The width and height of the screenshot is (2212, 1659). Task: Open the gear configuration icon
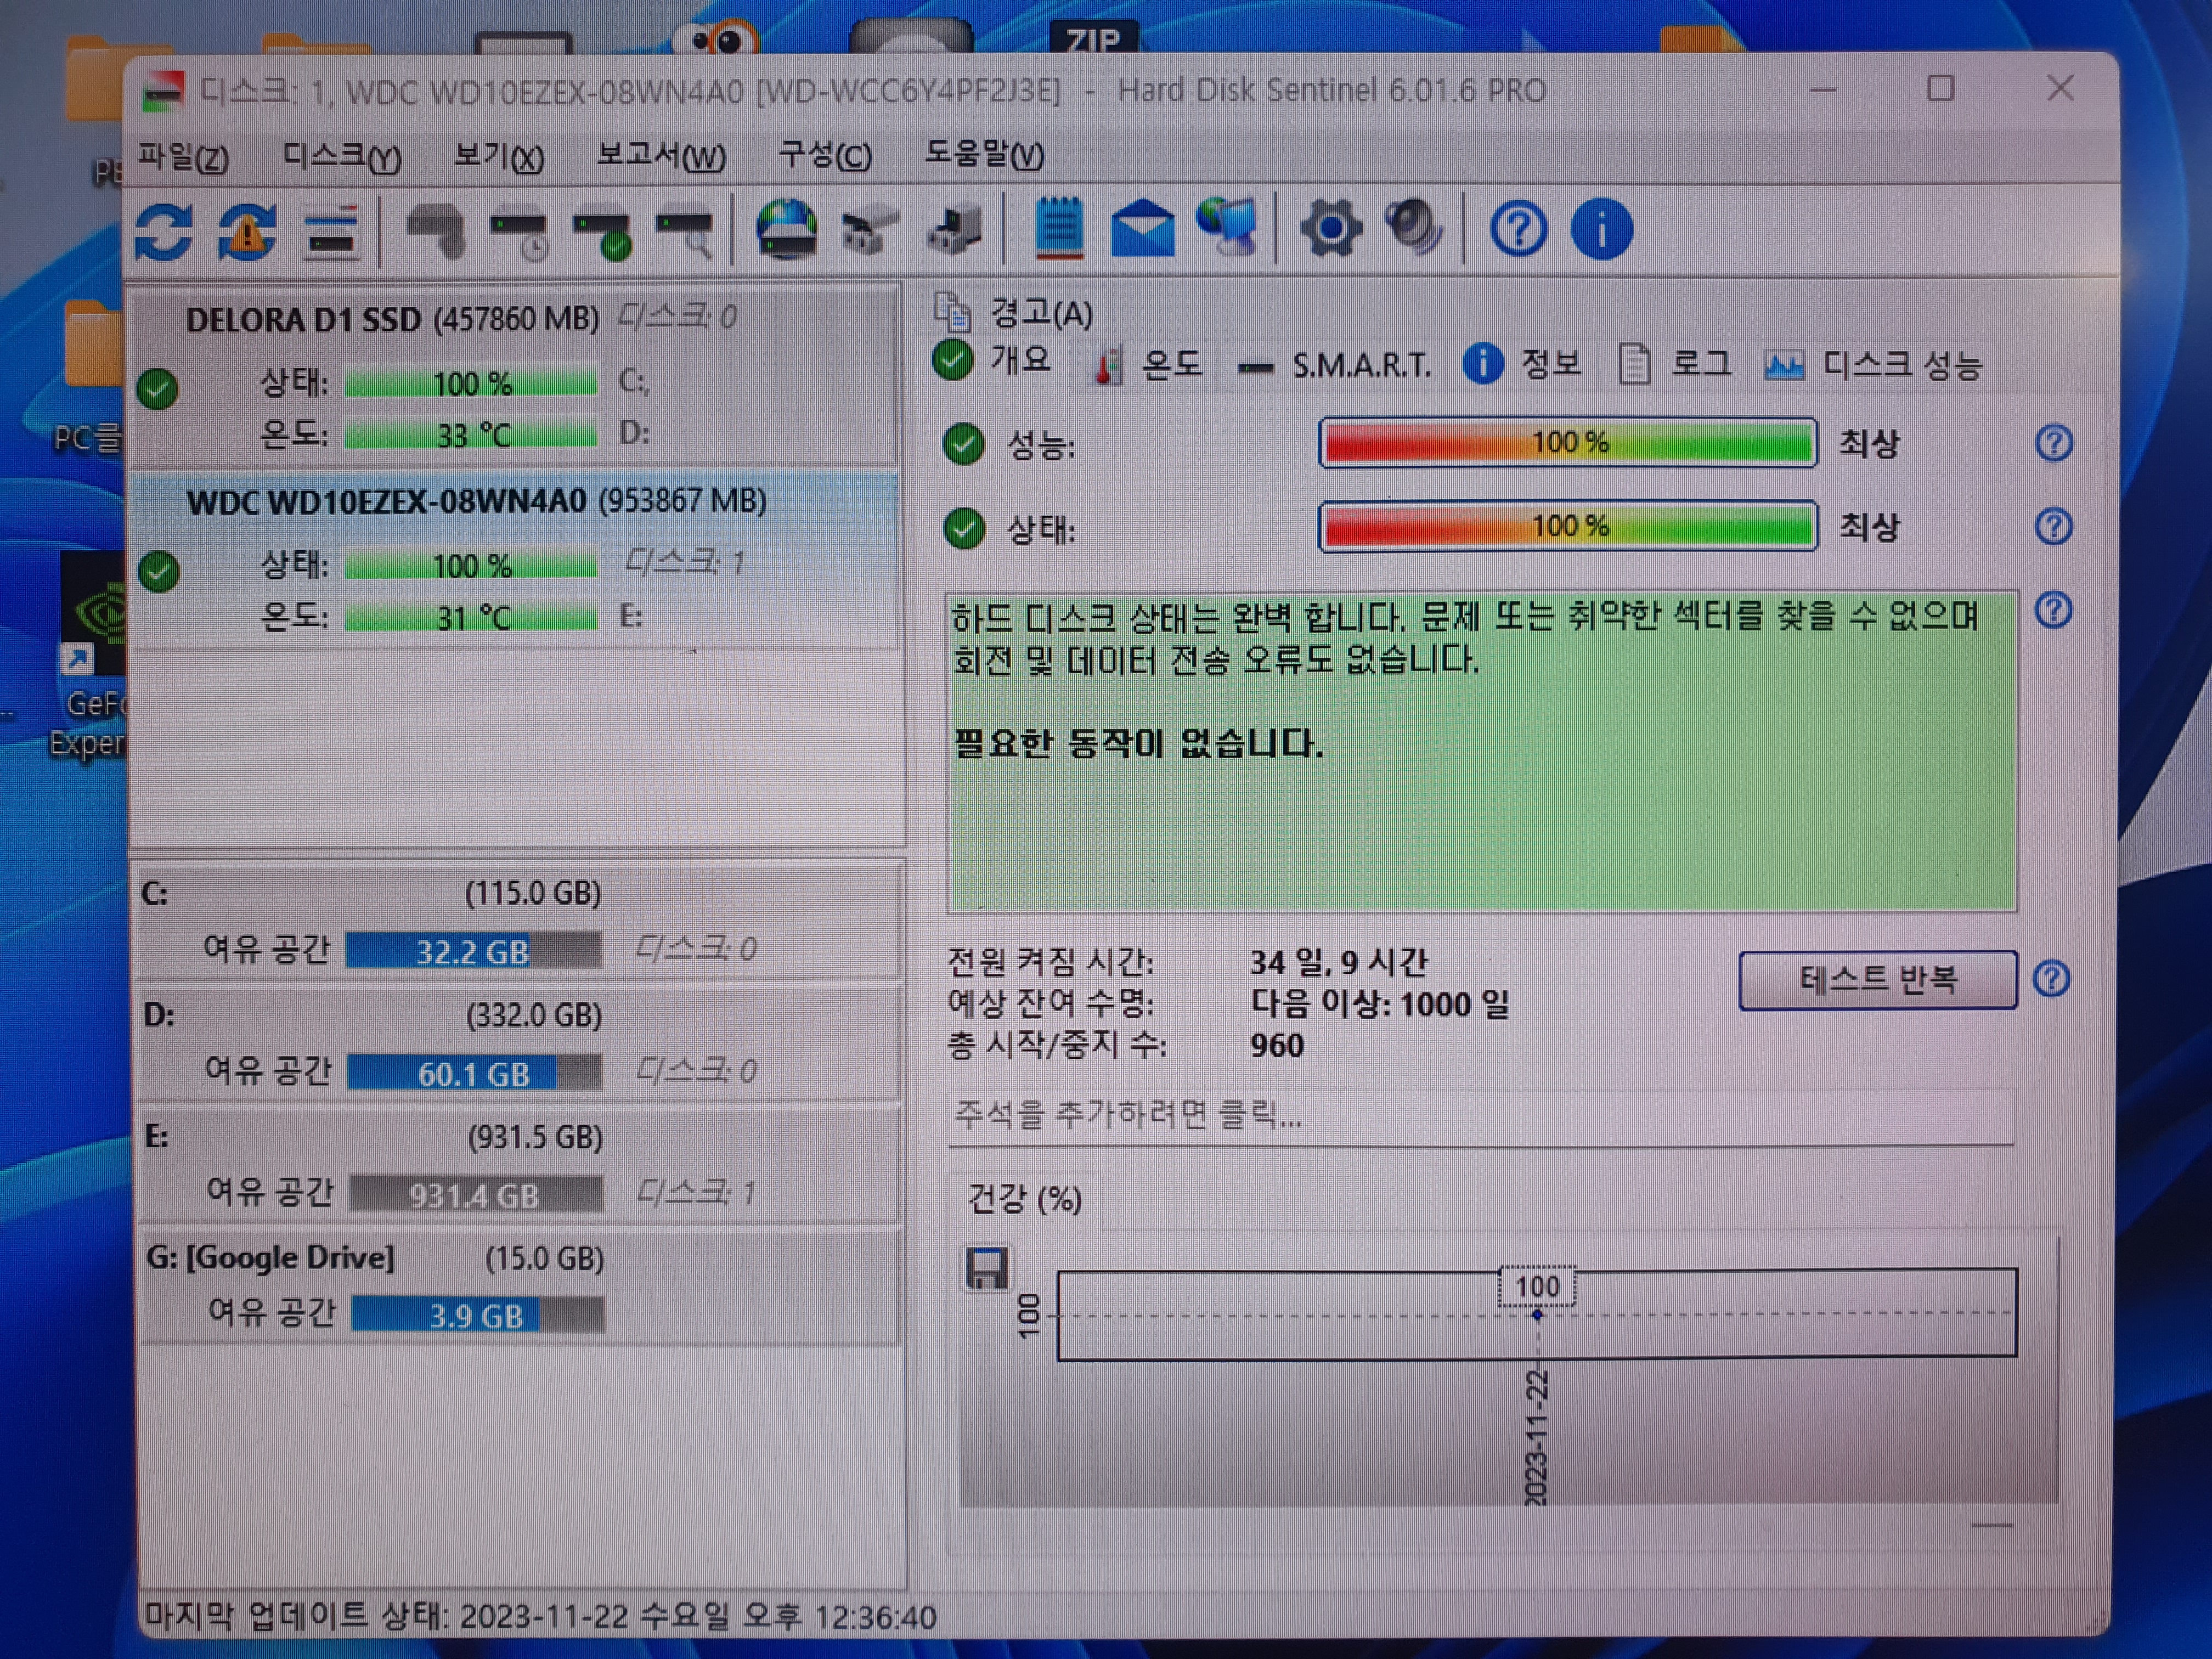(1332, 229)
